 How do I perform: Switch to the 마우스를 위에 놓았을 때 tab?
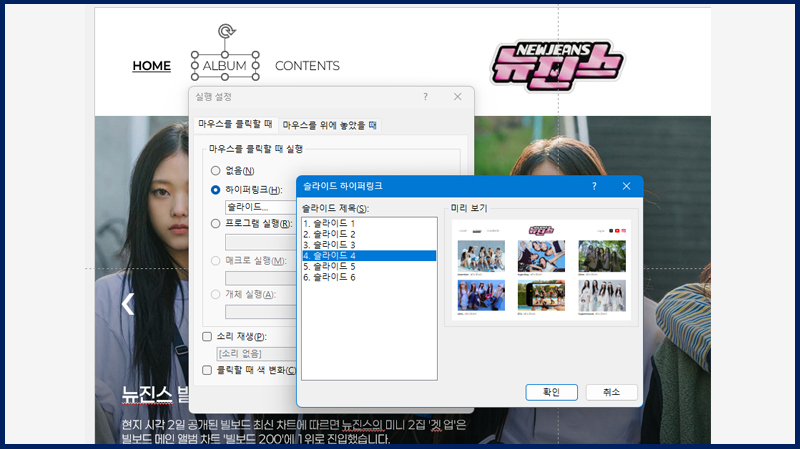coord(330,125)
